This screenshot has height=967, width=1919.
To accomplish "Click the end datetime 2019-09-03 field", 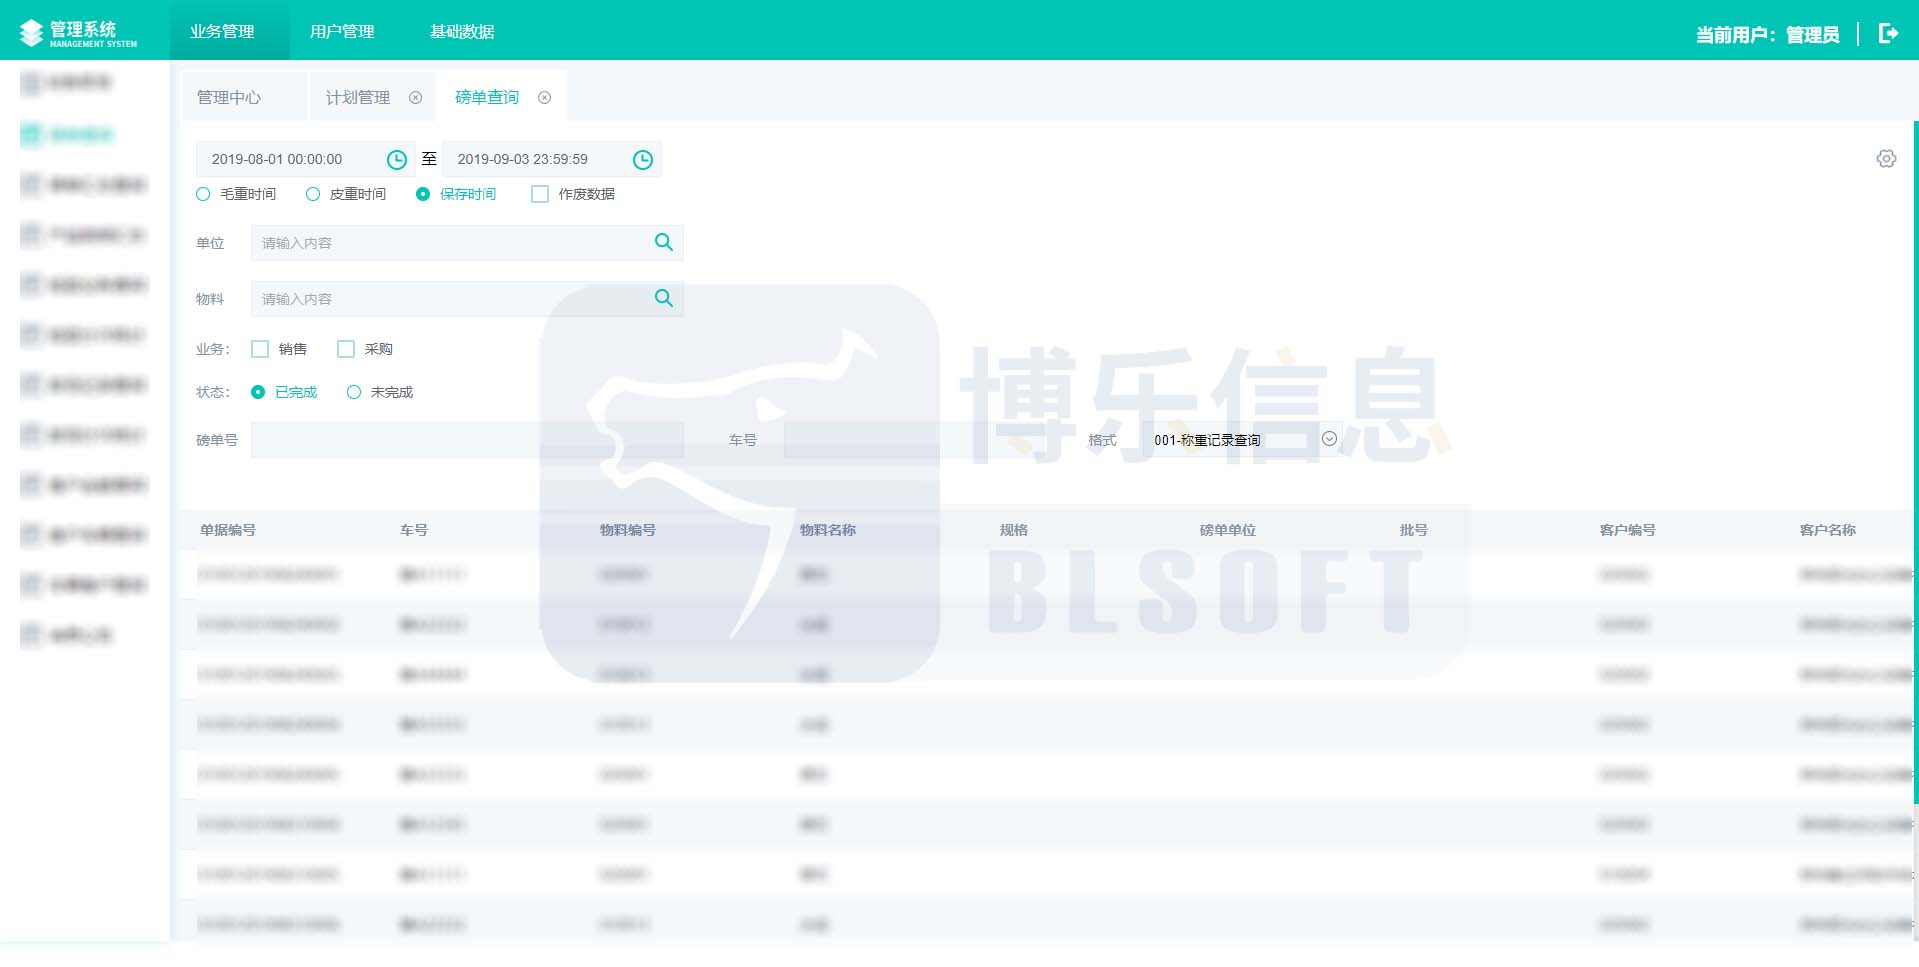I will [551, 159].
